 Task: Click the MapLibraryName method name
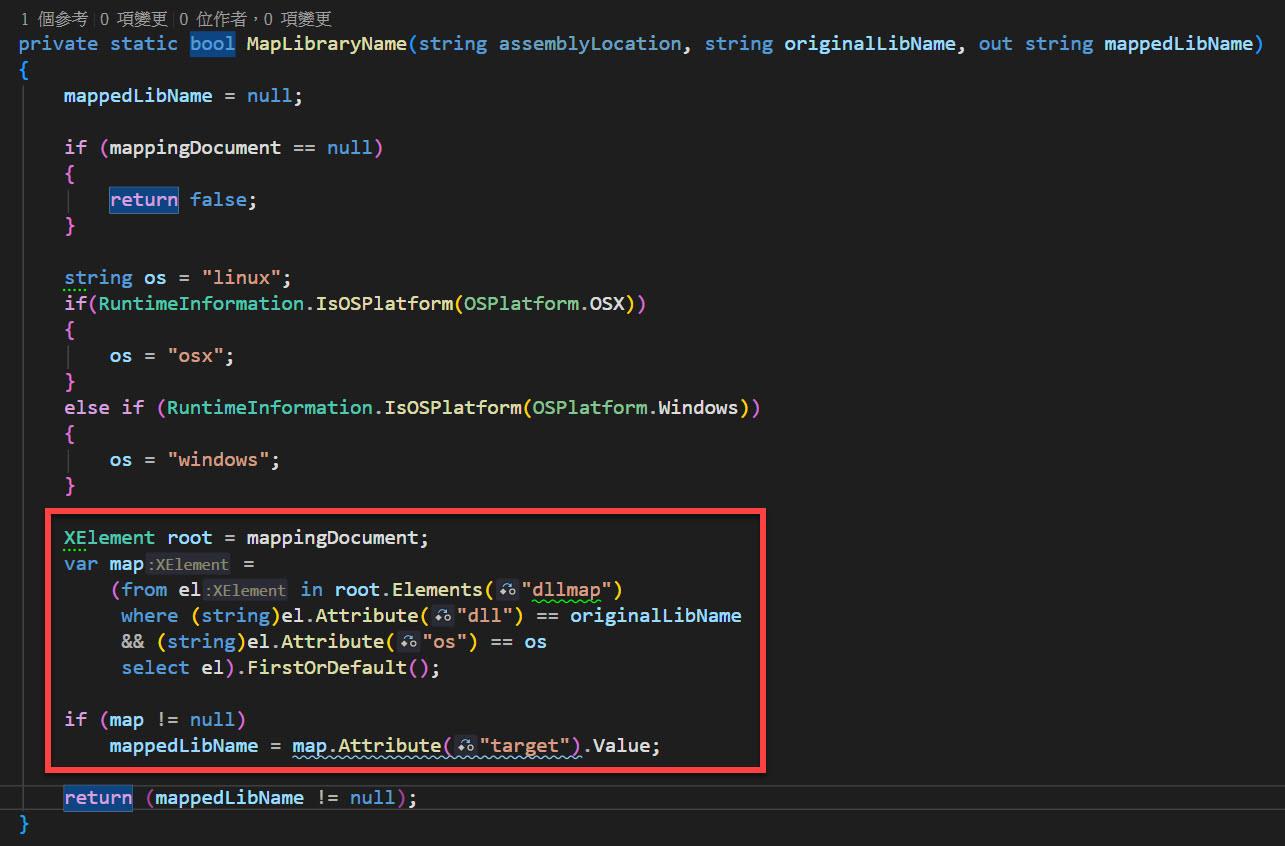[x=327, y=44]
